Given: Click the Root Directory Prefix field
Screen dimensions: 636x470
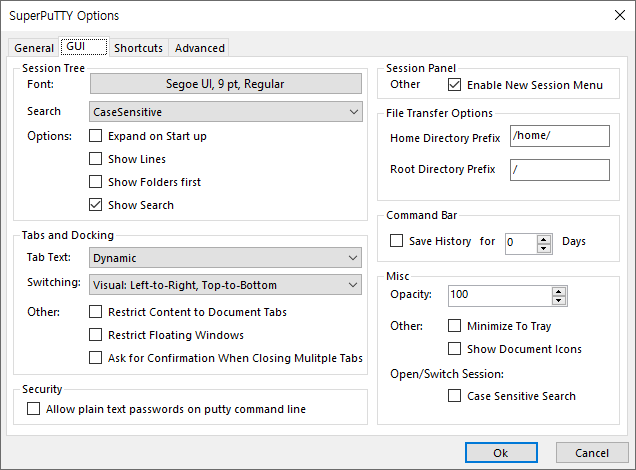Looking at the screenshot, I should [560, 170].
